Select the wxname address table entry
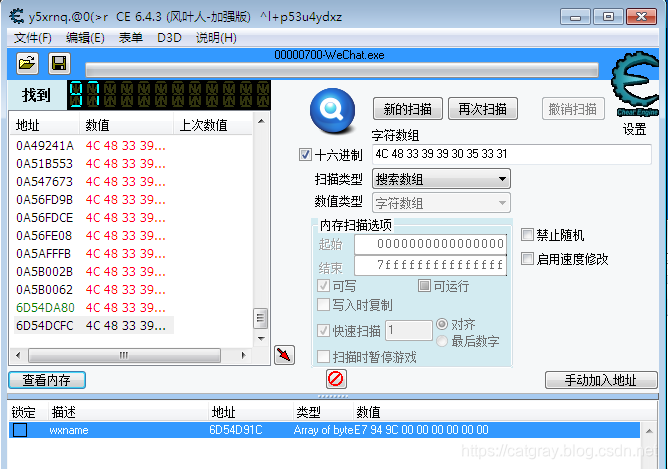The image size is (668, 469). point(324,430)
